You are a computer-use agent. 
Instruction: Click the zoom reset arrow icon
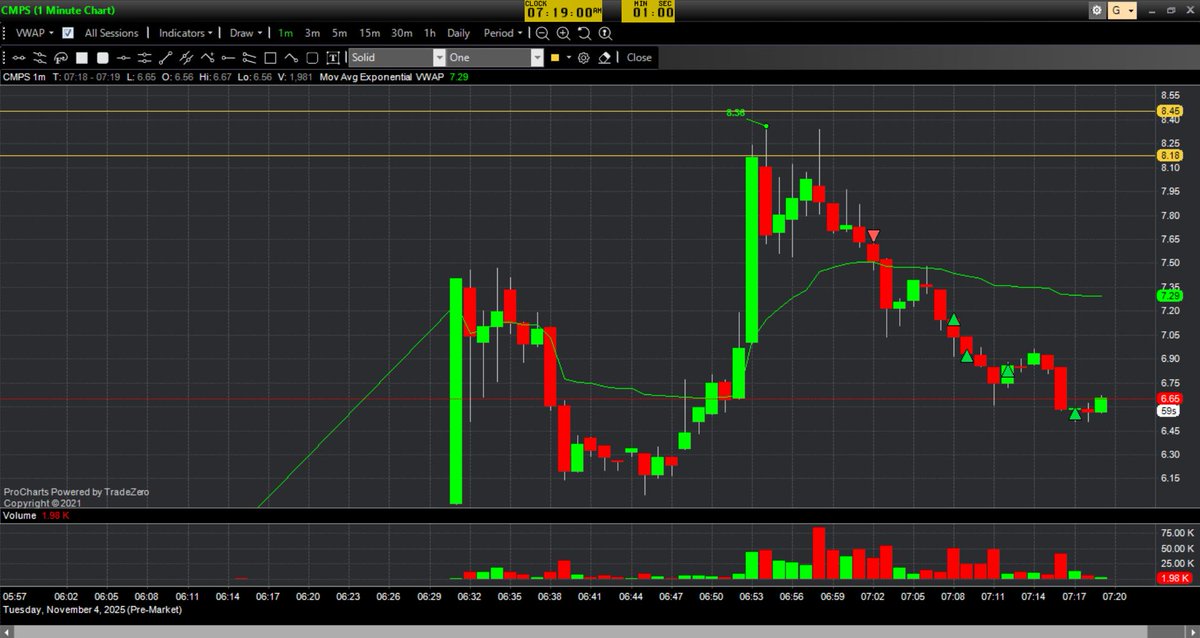pyautogui.click(x=584, y=33)
